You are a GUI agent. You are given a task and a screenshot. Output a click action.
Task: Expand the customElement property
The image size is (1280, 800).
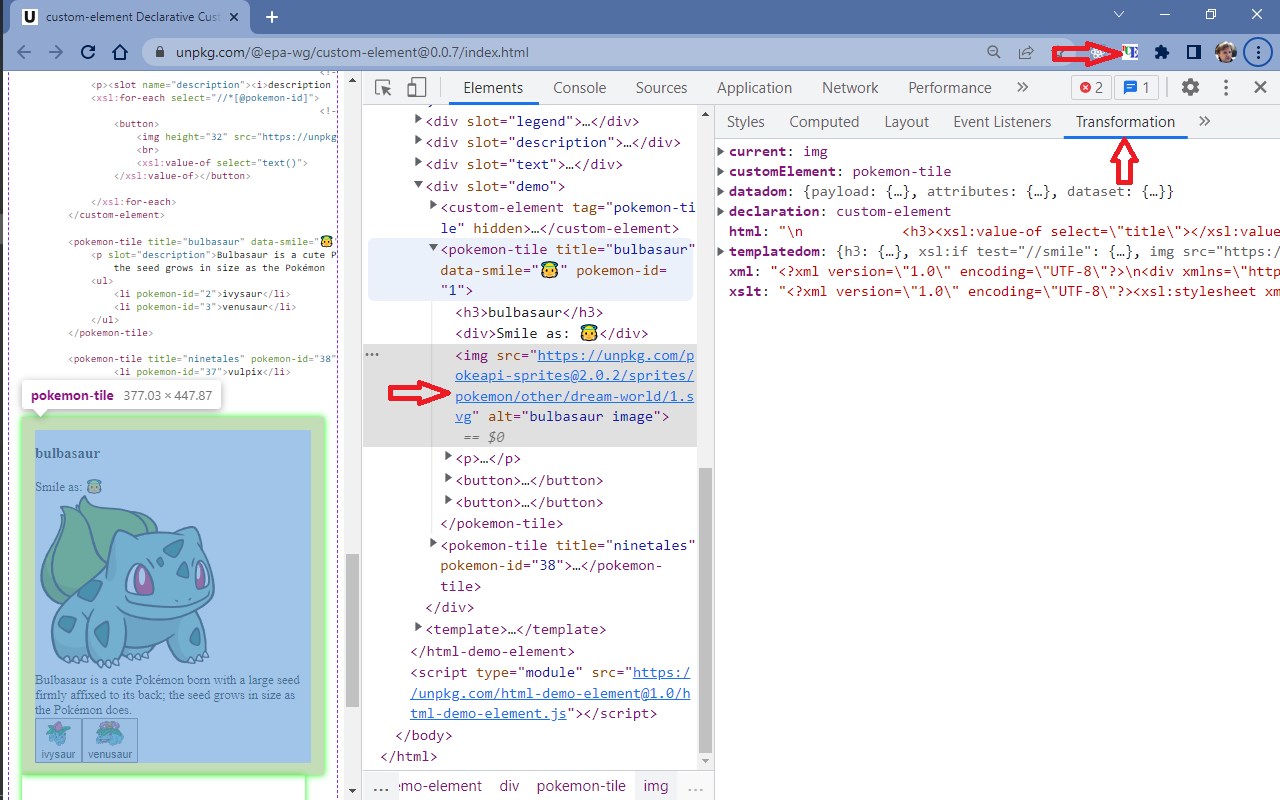tap(721, 171)
